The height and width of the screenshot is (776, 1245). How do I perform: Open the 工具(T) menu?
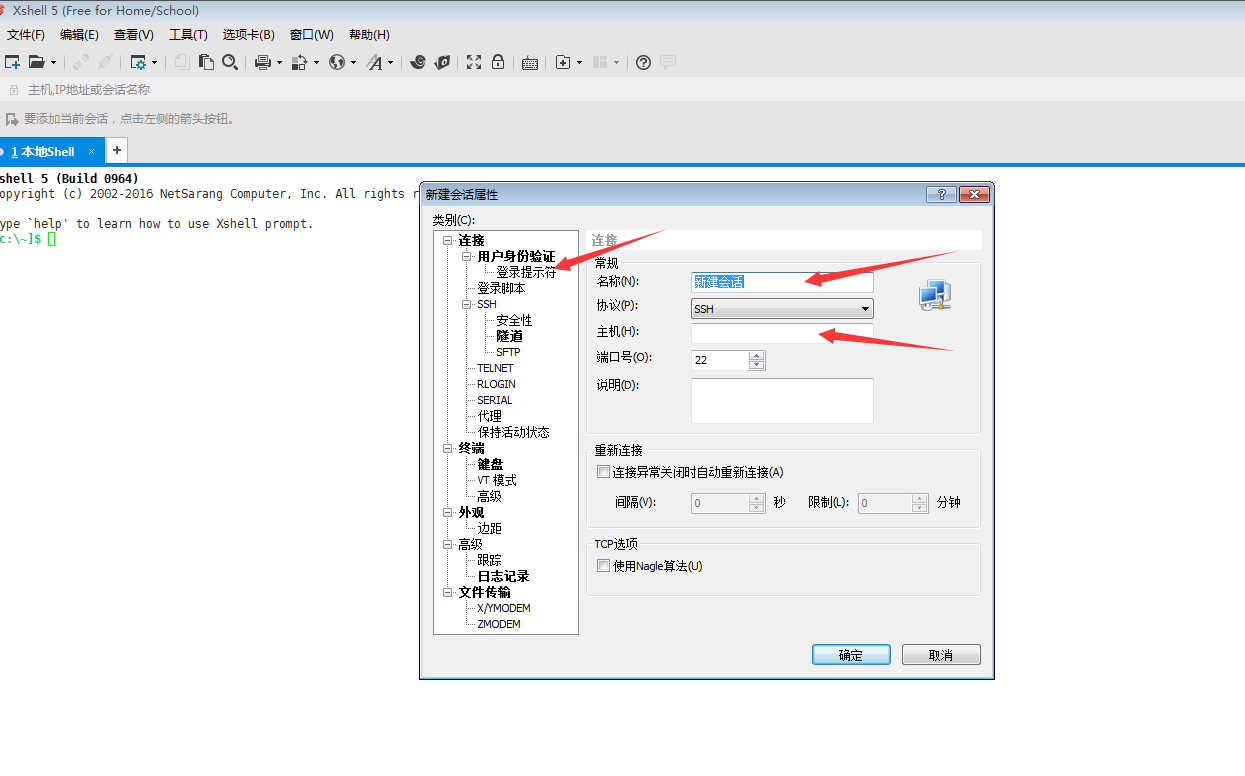188,35
